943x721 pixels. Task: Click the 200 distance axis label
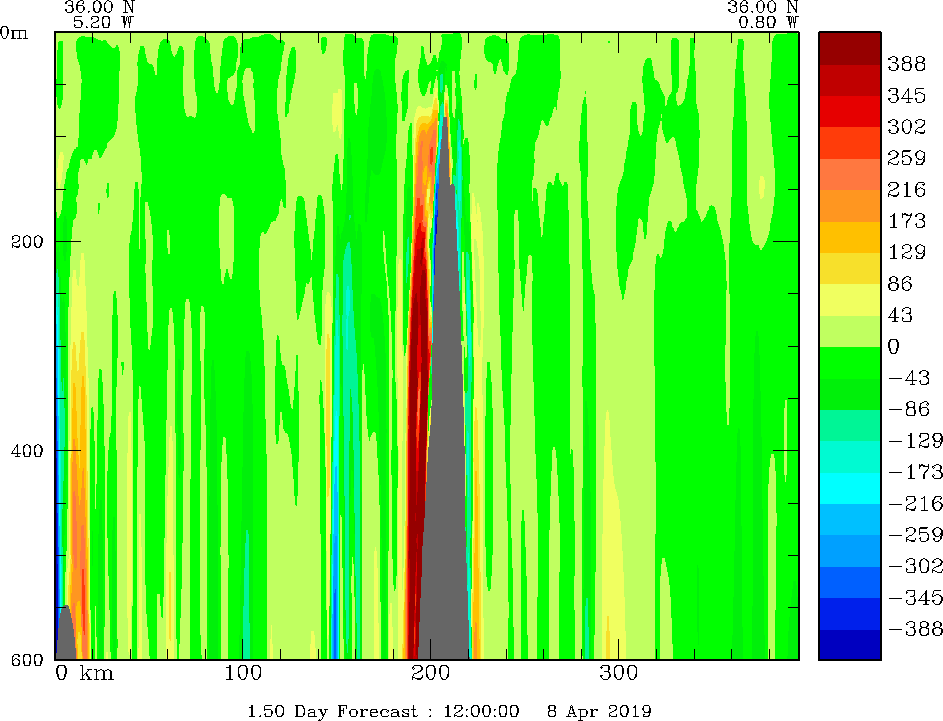tap(431, 672)
